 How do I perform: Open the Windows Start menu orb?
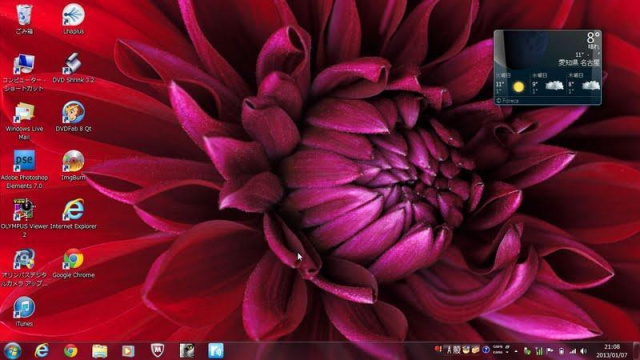12,351
